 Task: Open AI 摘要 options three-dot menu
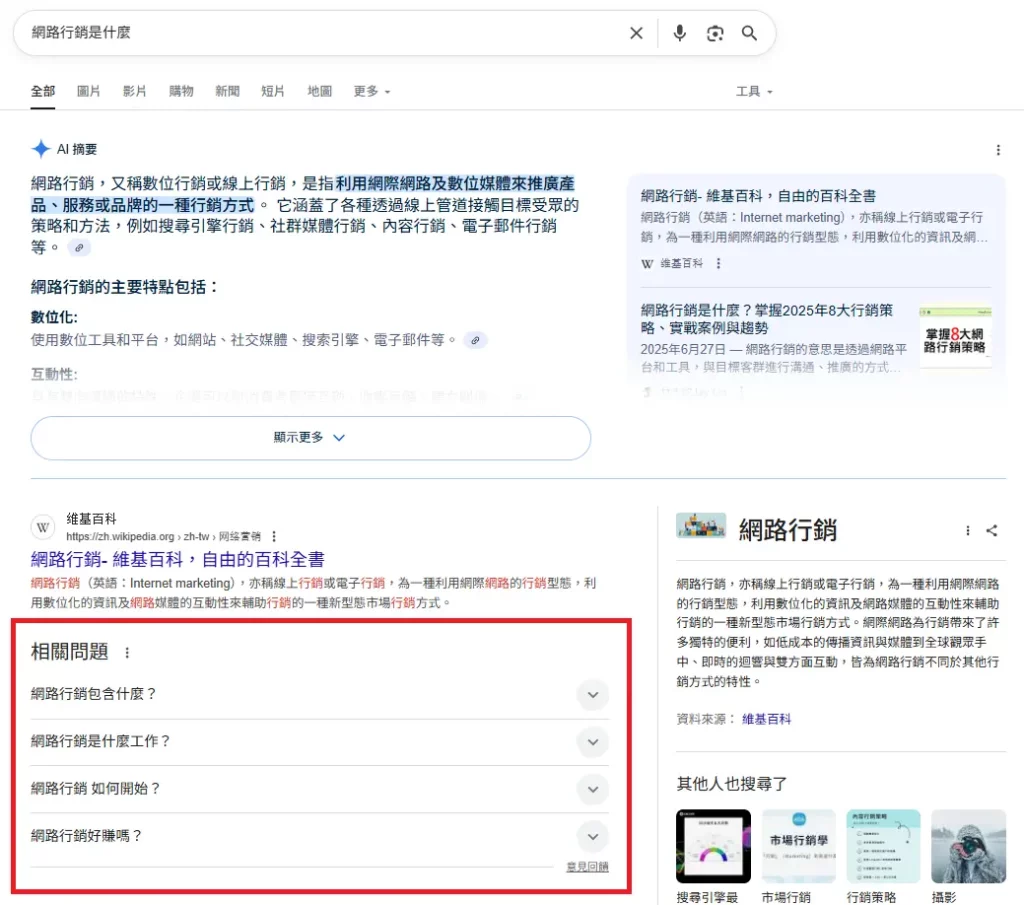point(998,150)
